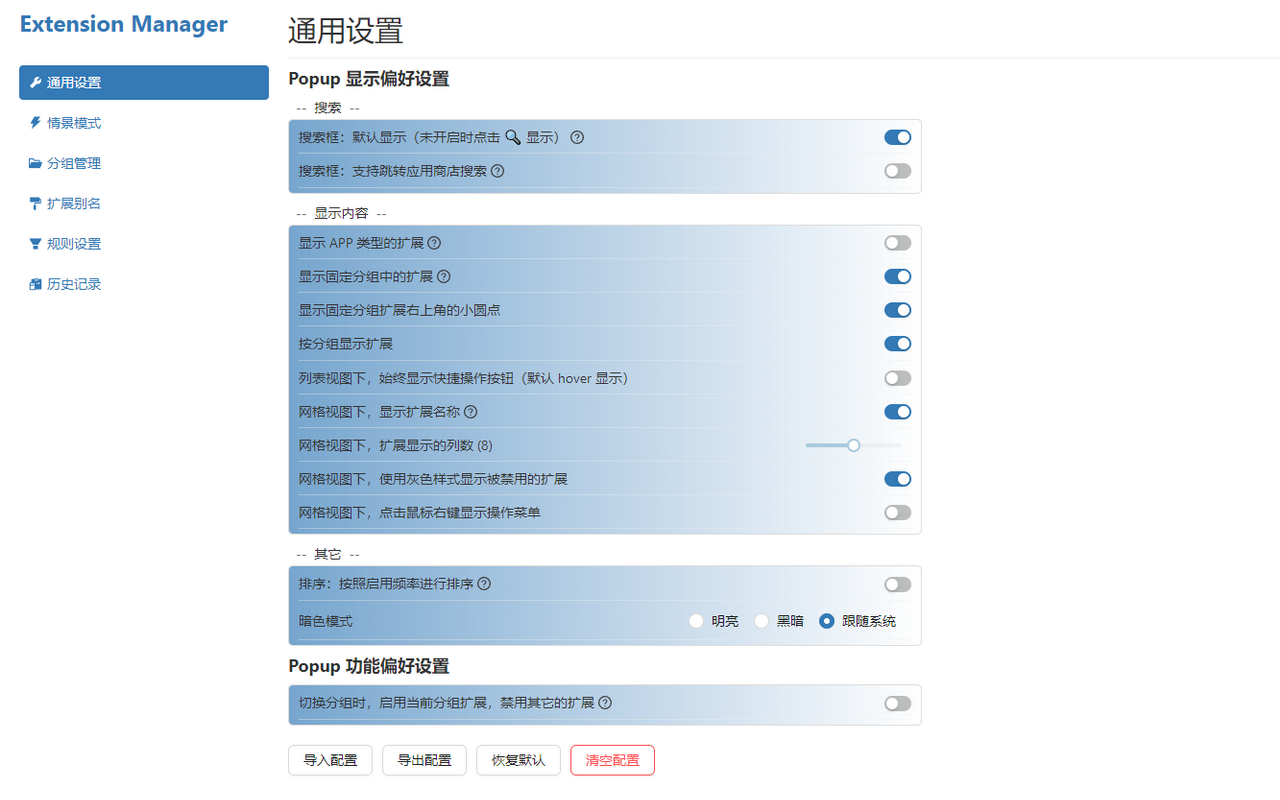Image resolution: width=1280 pixels, height=800 pixels.
Task: Click the magnifier icon in the 搜索框 label
Action: [x=513, y=137]
